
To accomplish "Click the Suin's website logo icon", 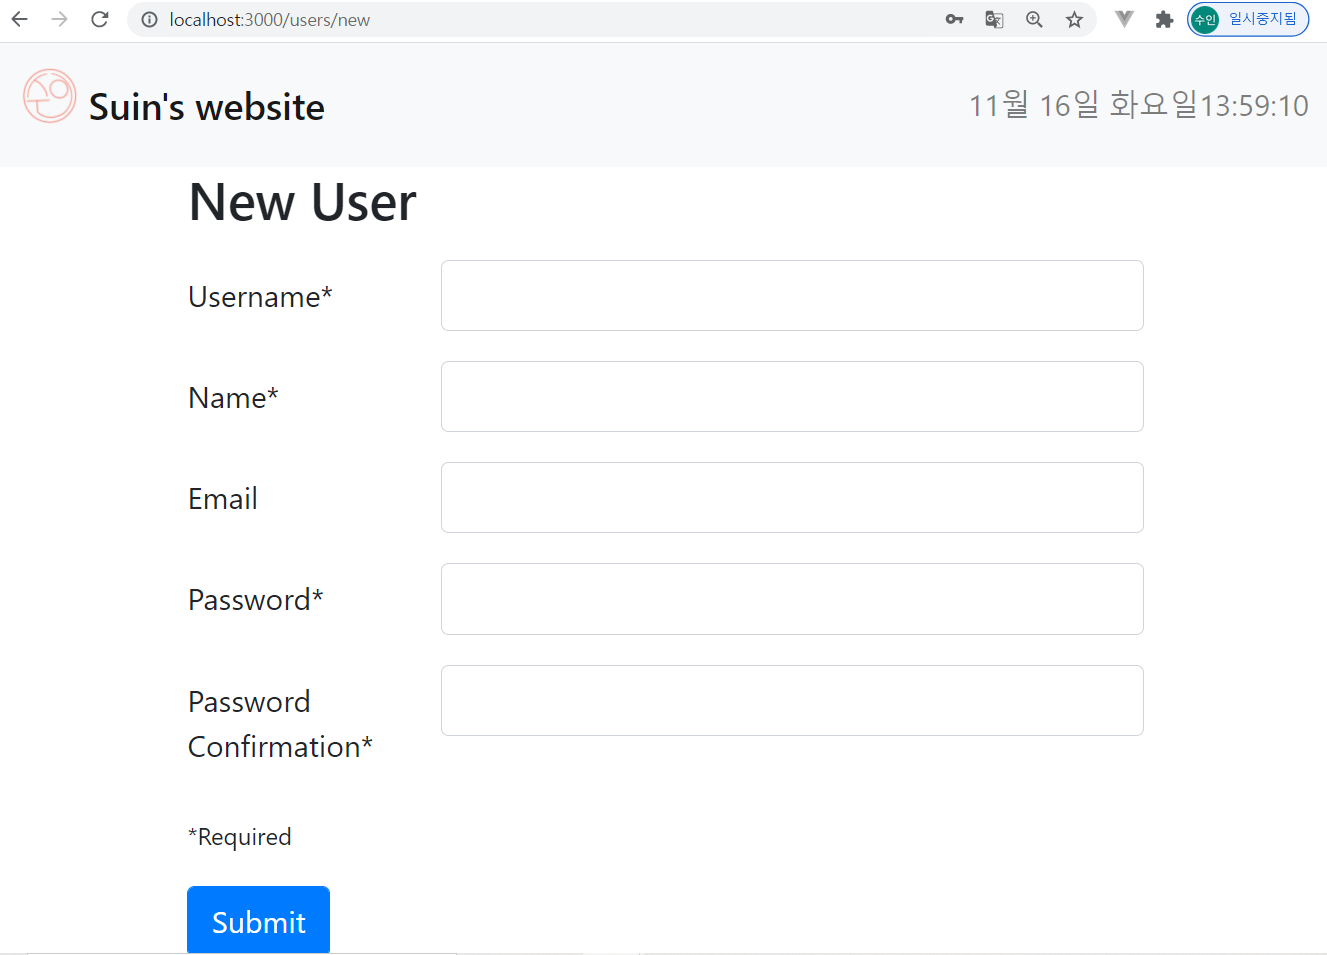I will 49,96.
